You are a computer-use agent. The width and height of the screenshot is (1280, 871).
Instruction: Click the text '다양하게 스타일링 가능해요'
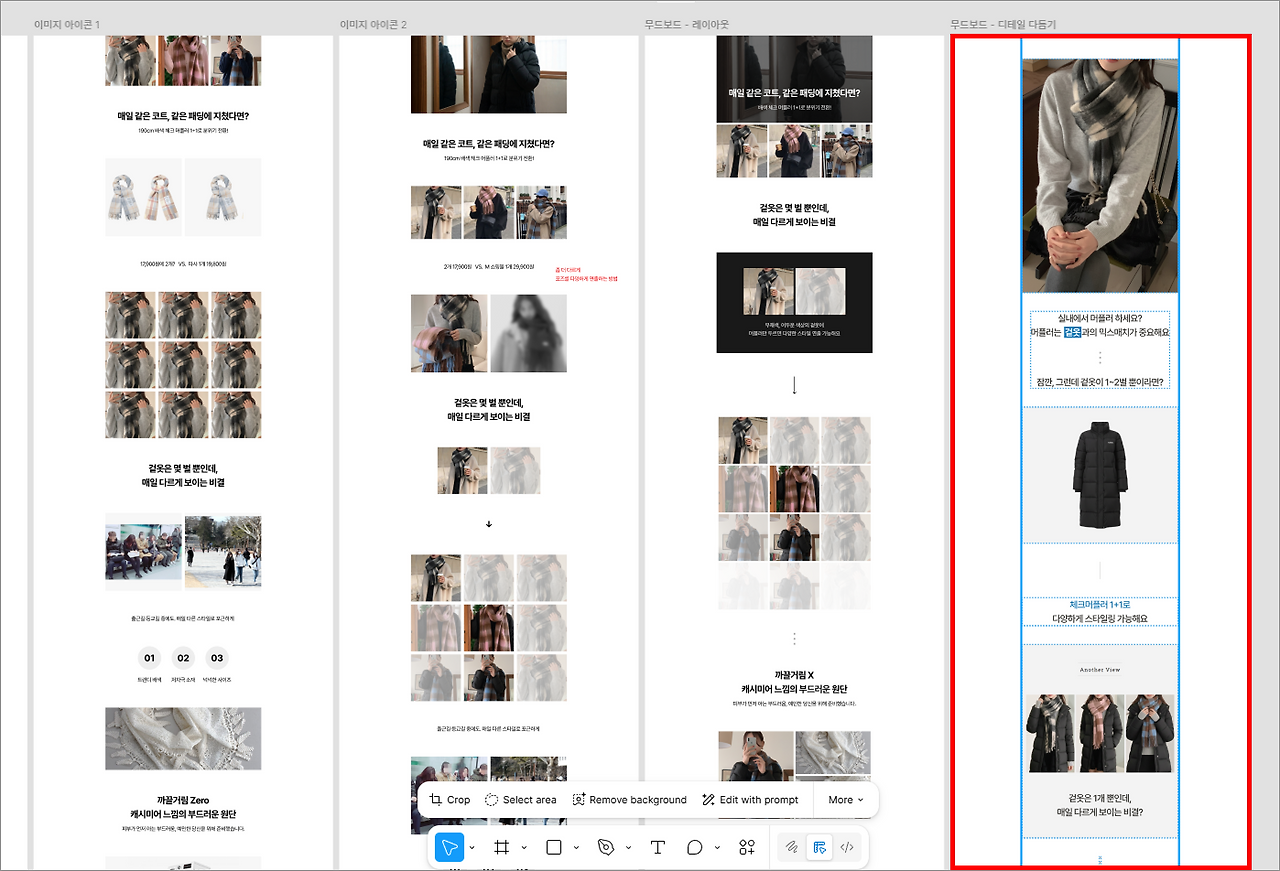pyautogui.click(x=1100, y=619)
